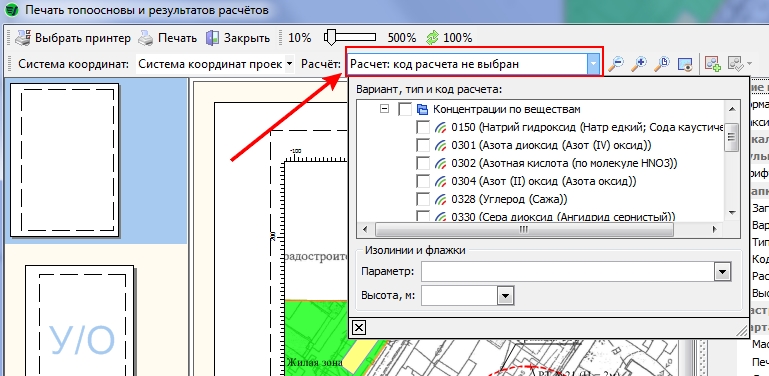Click the zoom percentage slider handle
The image size is (769, 376).
point(331,37)
